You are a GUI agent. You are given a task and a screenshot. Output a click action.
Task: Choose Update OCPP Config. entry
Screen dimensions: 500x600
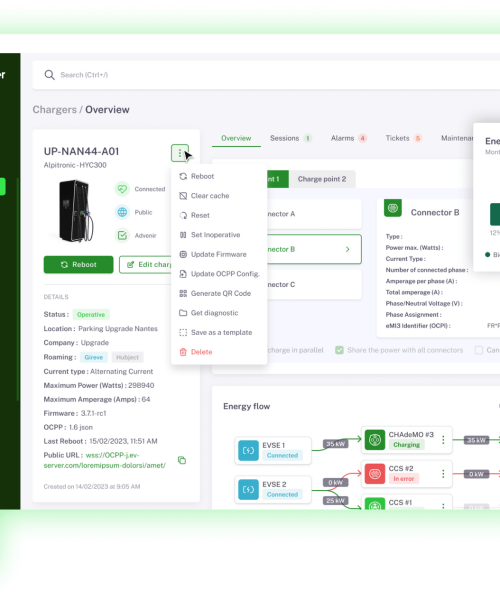click(219, 274)
